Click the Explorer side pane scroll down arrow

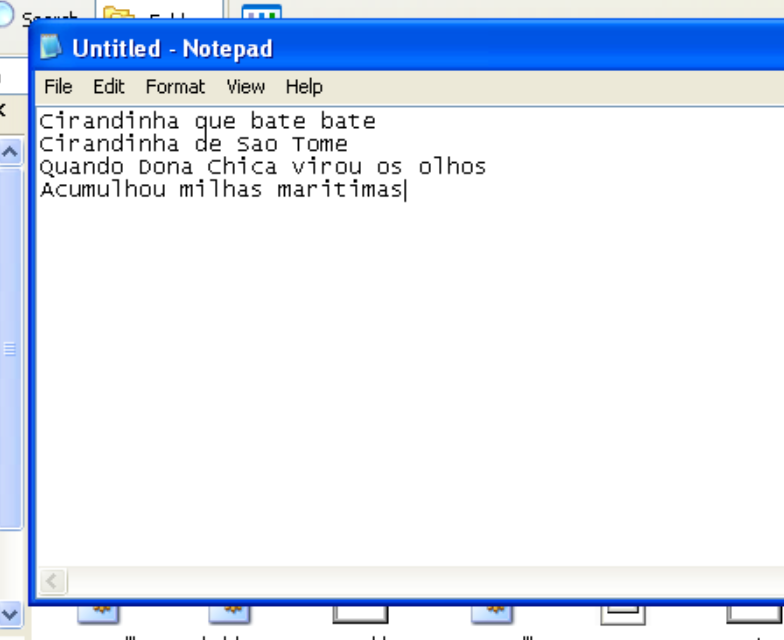10,613
